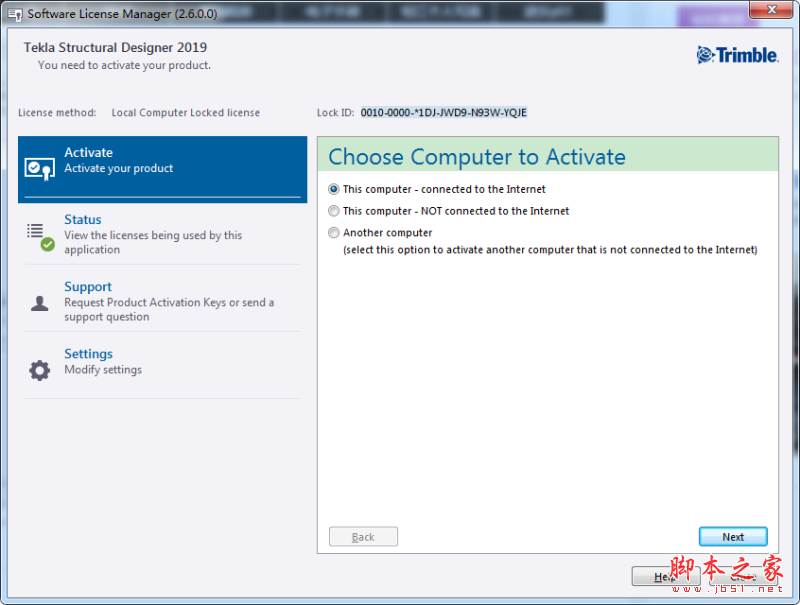Click 'Modify settings' description text
This screenshot has width=800, height=605.
pos(103,370)
